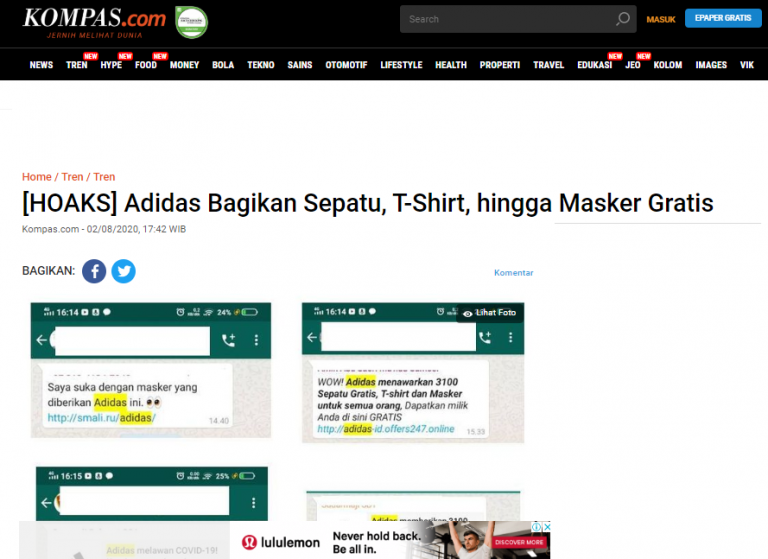Open the 'Saya suka dengan masker' screenshot thumbnail
The width and height of the screenshot is (768, 559).
[151, 370]
